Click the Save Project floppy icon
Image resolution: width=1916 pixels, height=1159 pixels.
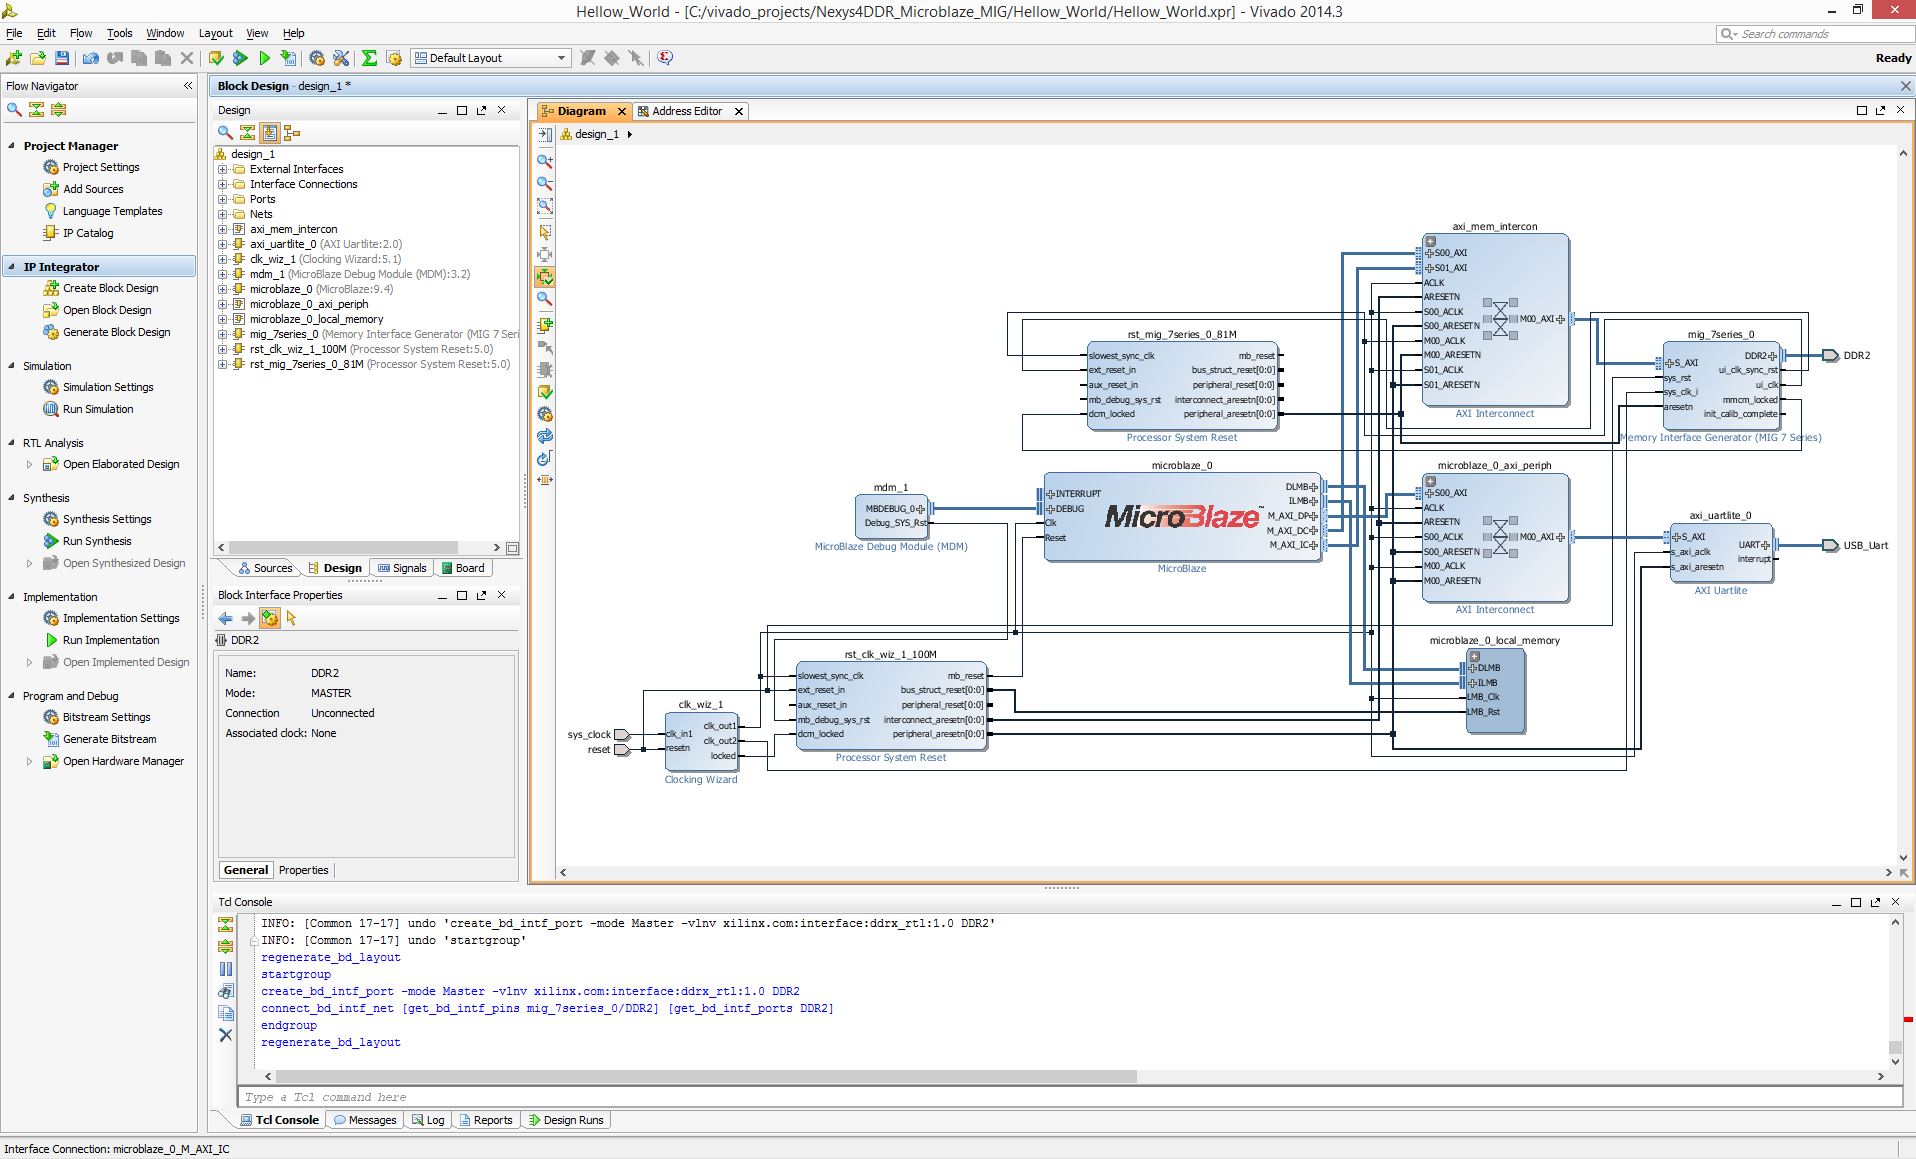[62, 58]
